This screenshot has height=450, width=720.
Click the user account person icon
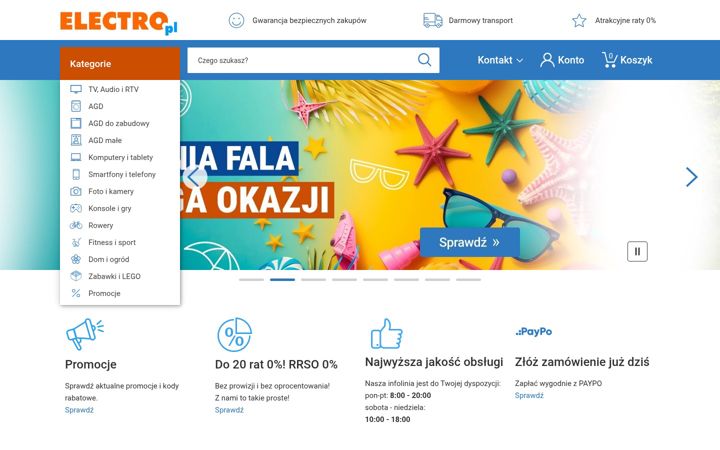click(547, 60)
